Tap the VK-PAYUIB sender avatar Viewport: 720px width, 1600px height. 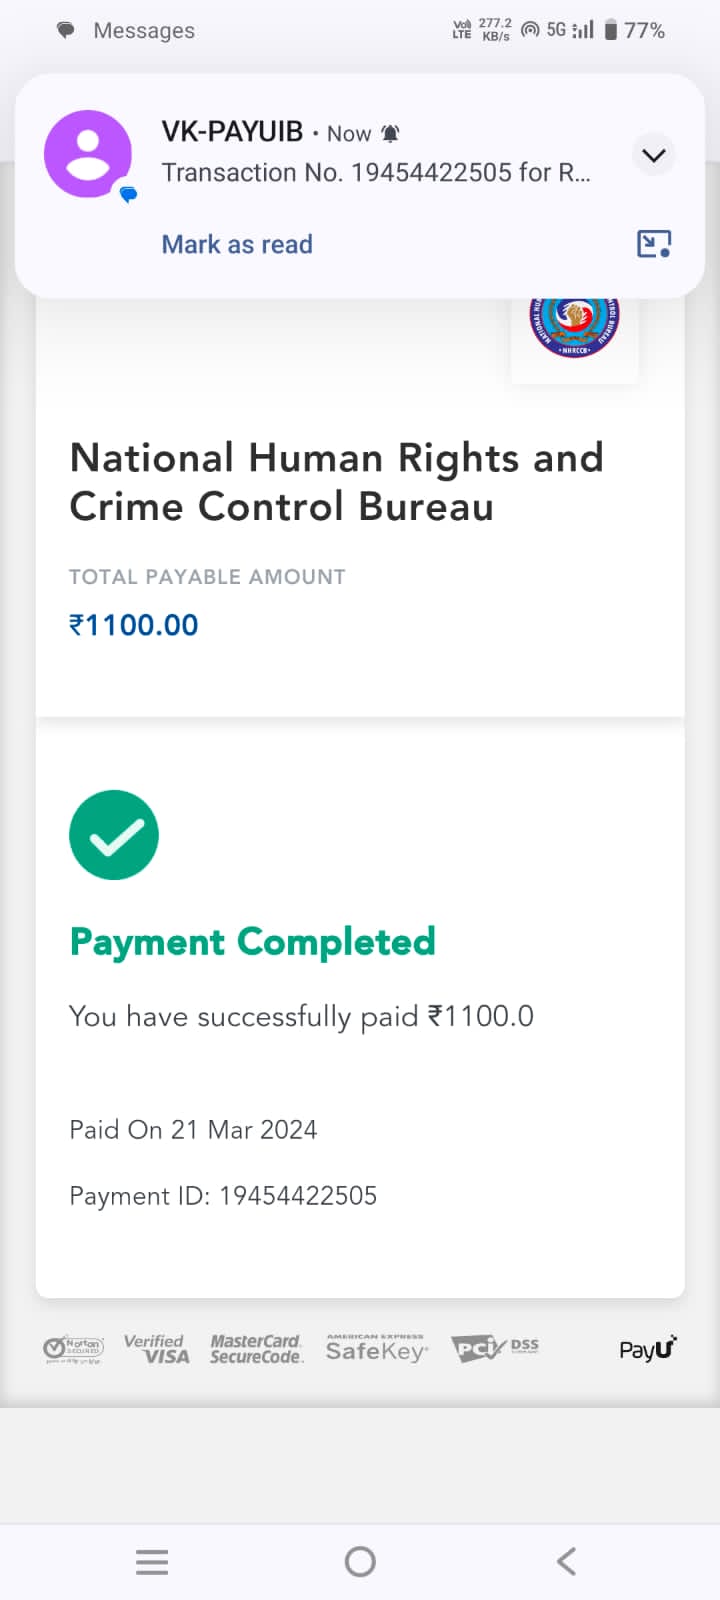(88, 154)
